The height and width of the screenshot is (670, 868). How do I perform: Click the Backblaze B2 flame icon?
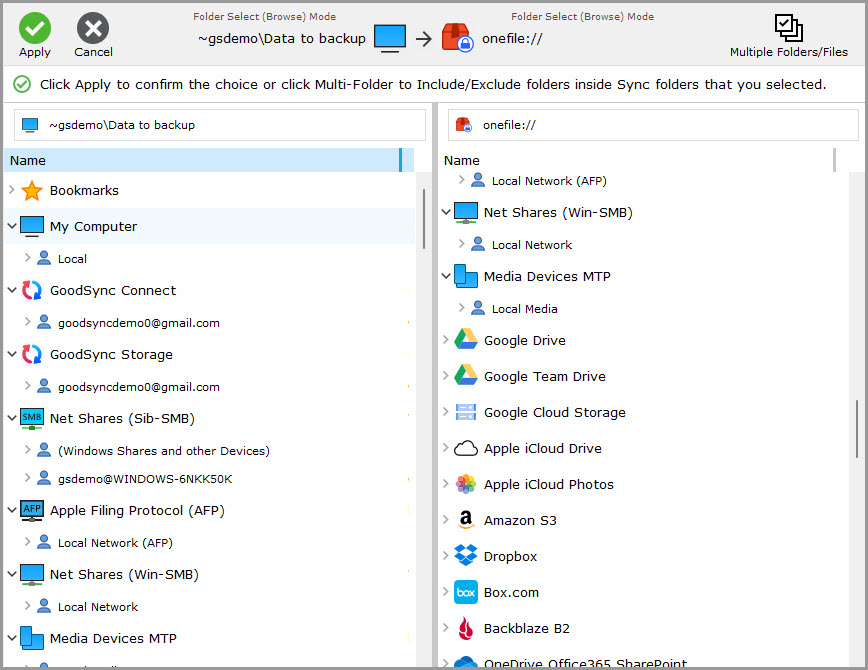click(465, 628)
